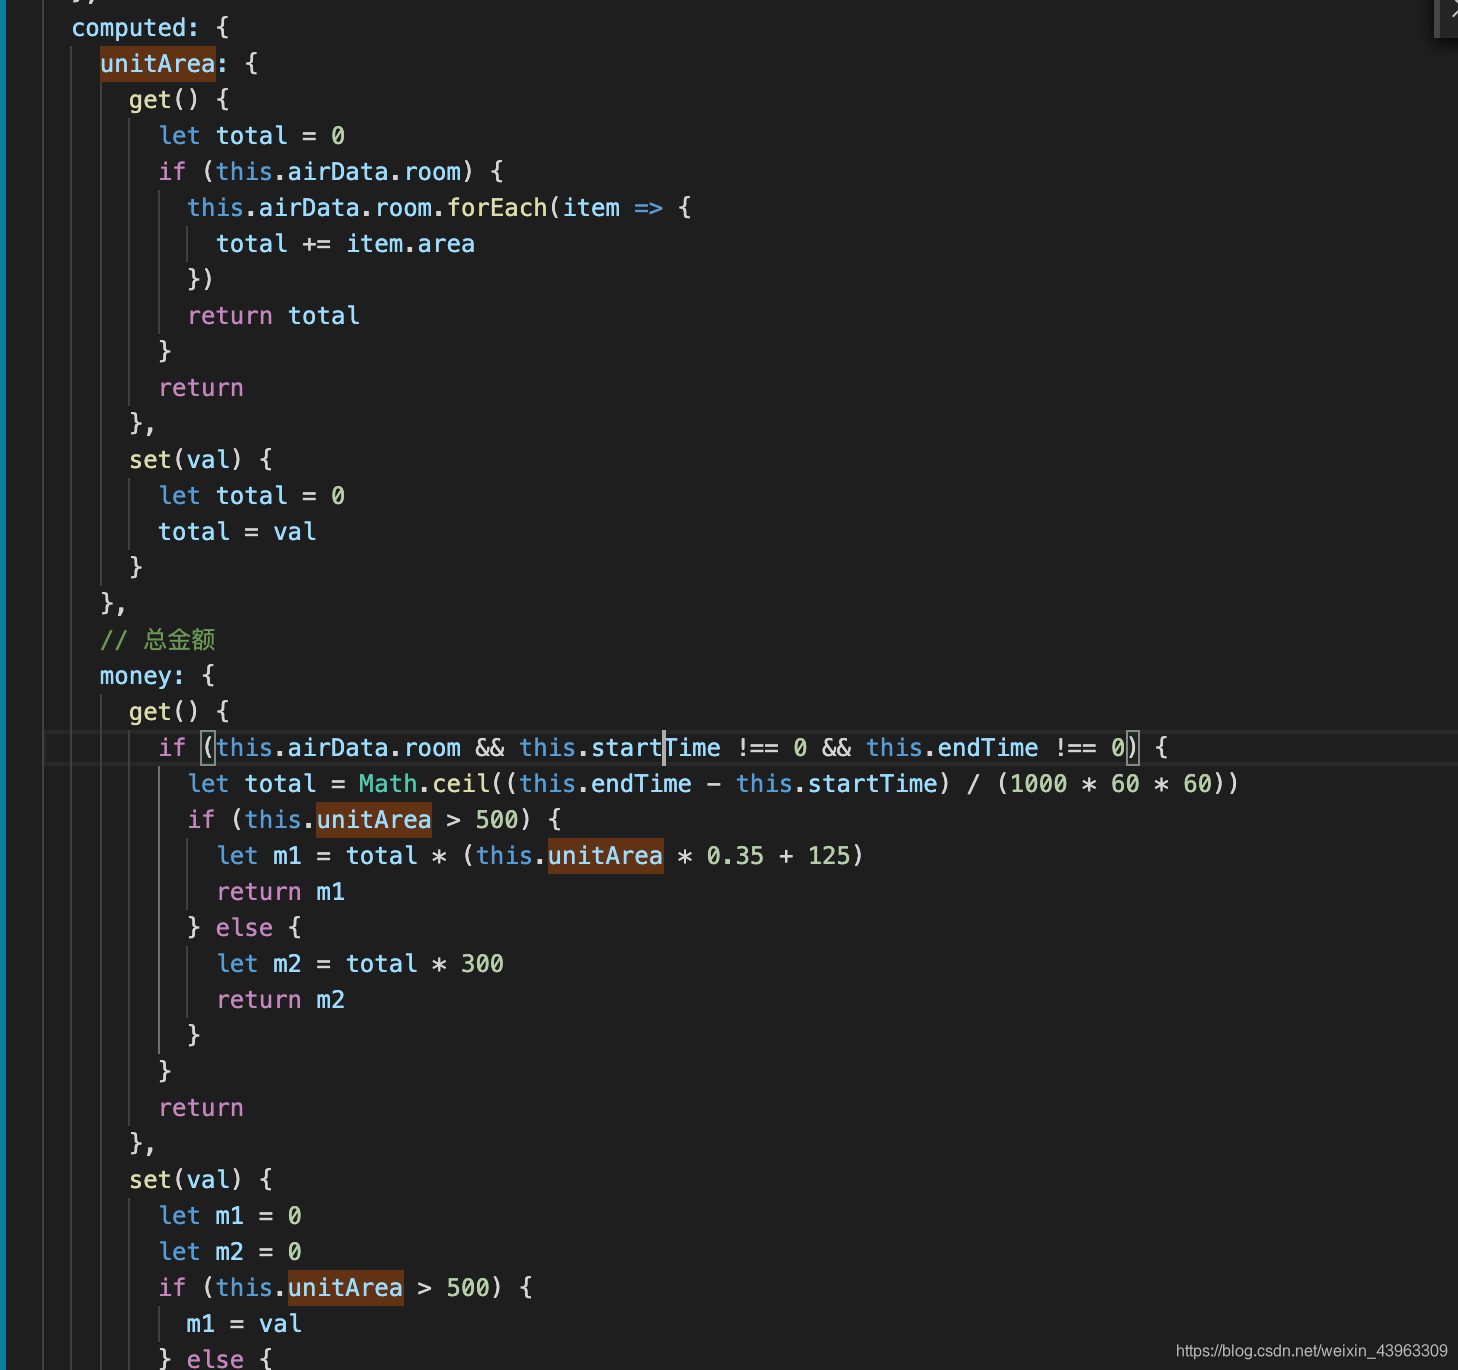This screenshot has height=1370, width=1458.
Task: Click the '=>' arrow after item
Action: point(648,208)
